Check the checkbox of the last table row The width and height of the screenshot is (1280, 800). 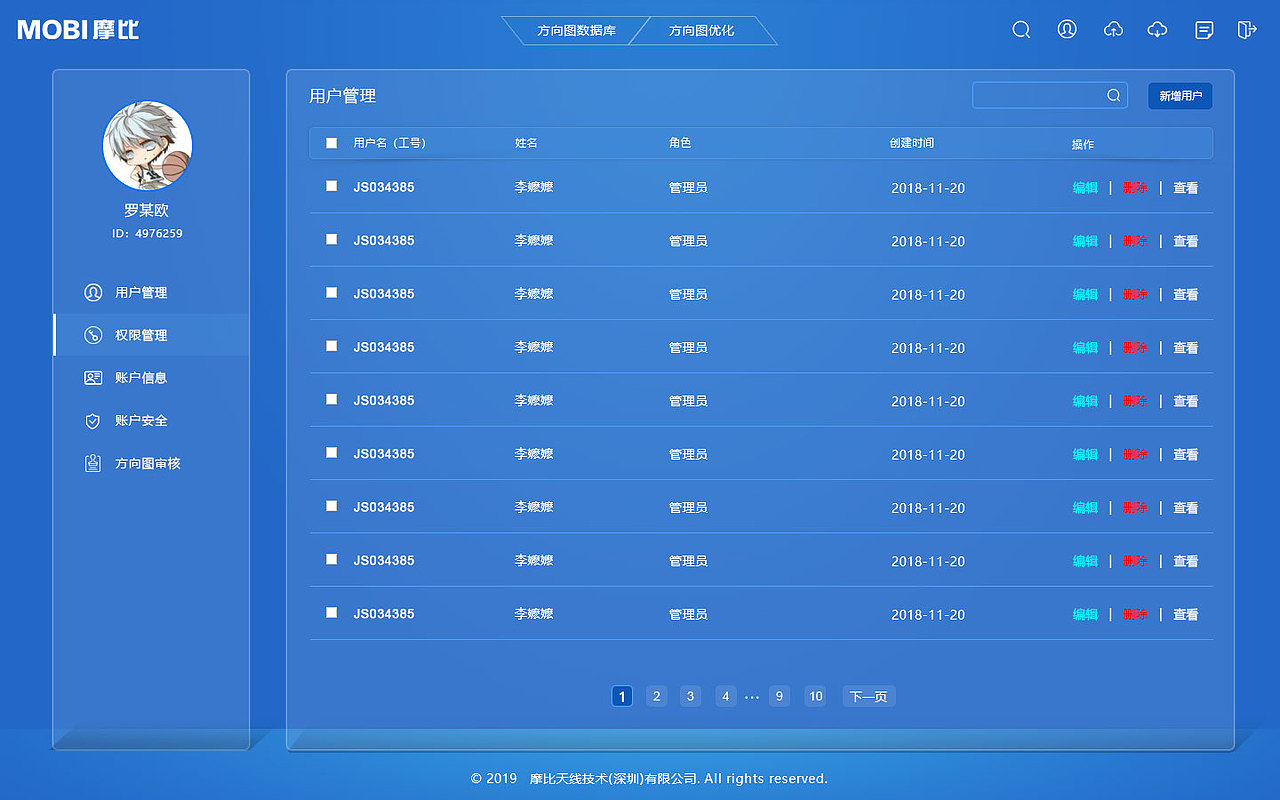click(x=331, y=614)
